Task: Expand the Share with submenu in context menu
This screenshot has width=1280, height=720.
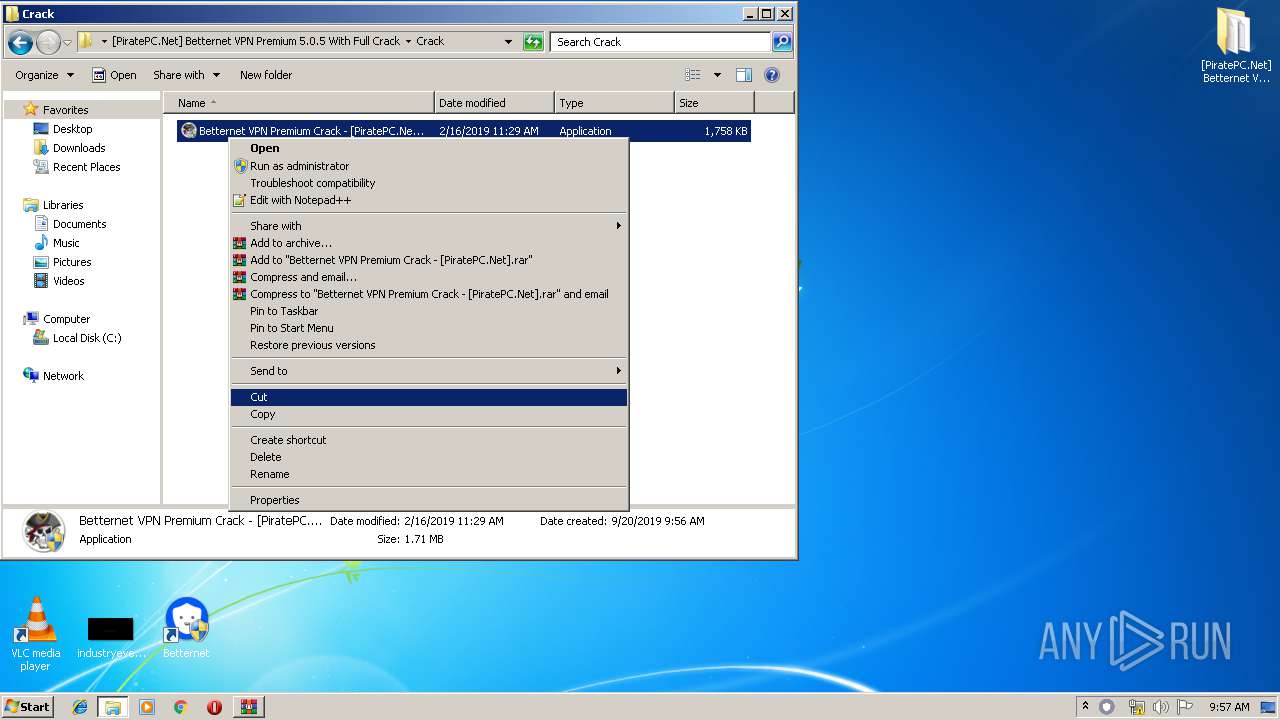Action: coord(429,226)
